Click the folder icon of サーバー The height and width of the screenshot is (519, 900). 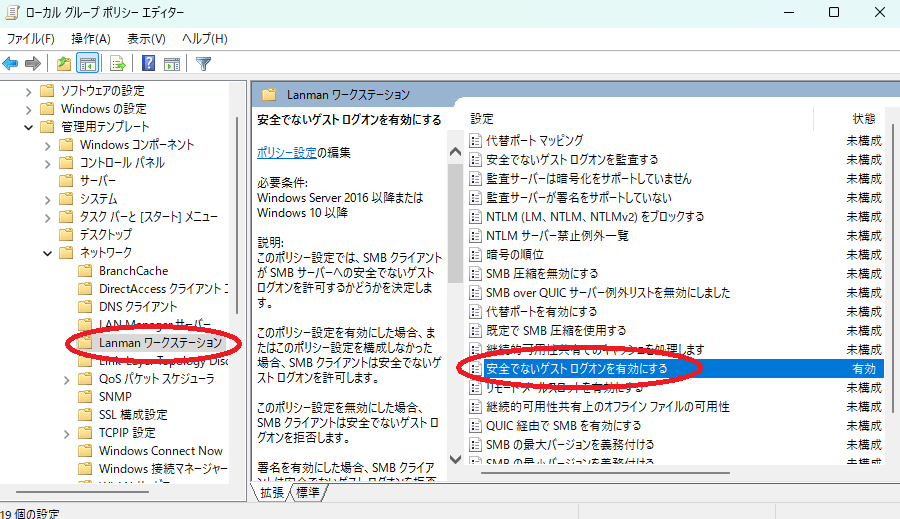point(67,180)
